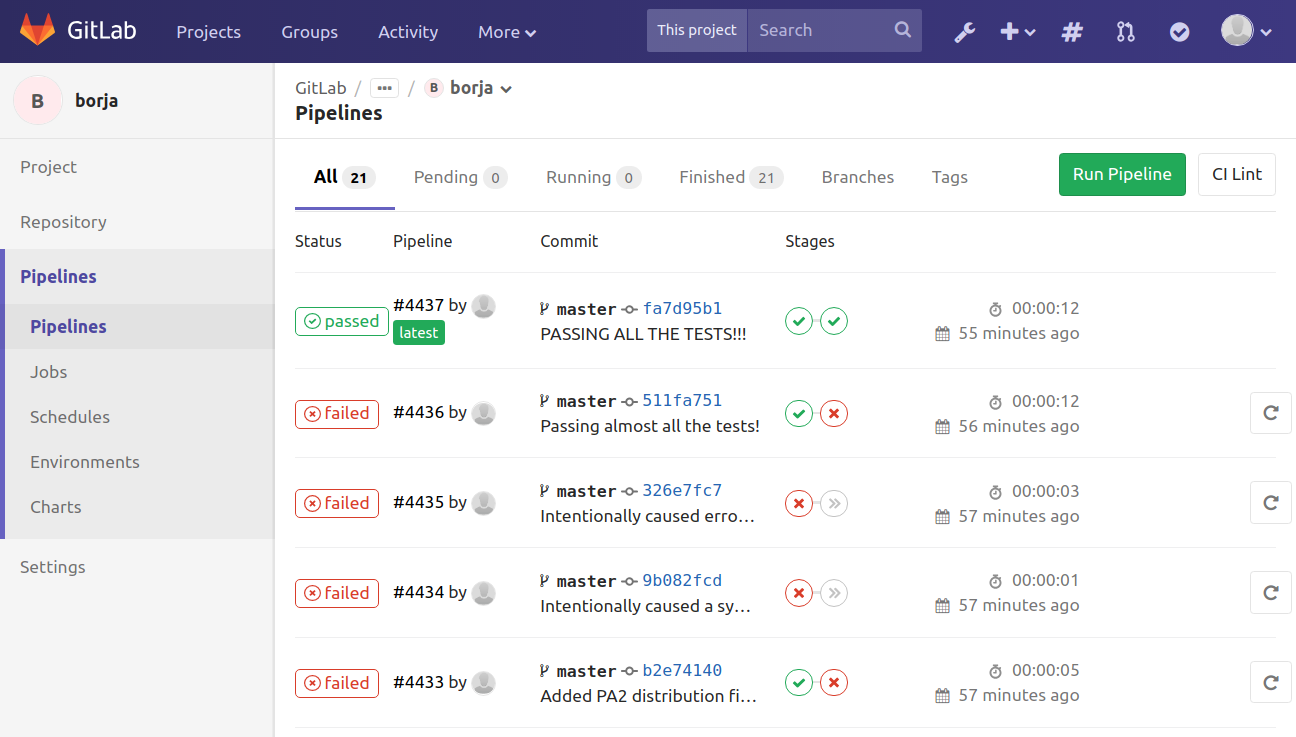
Task: Expand the breadcrumb ellipsis button
Action: click(x=384, y=88)
